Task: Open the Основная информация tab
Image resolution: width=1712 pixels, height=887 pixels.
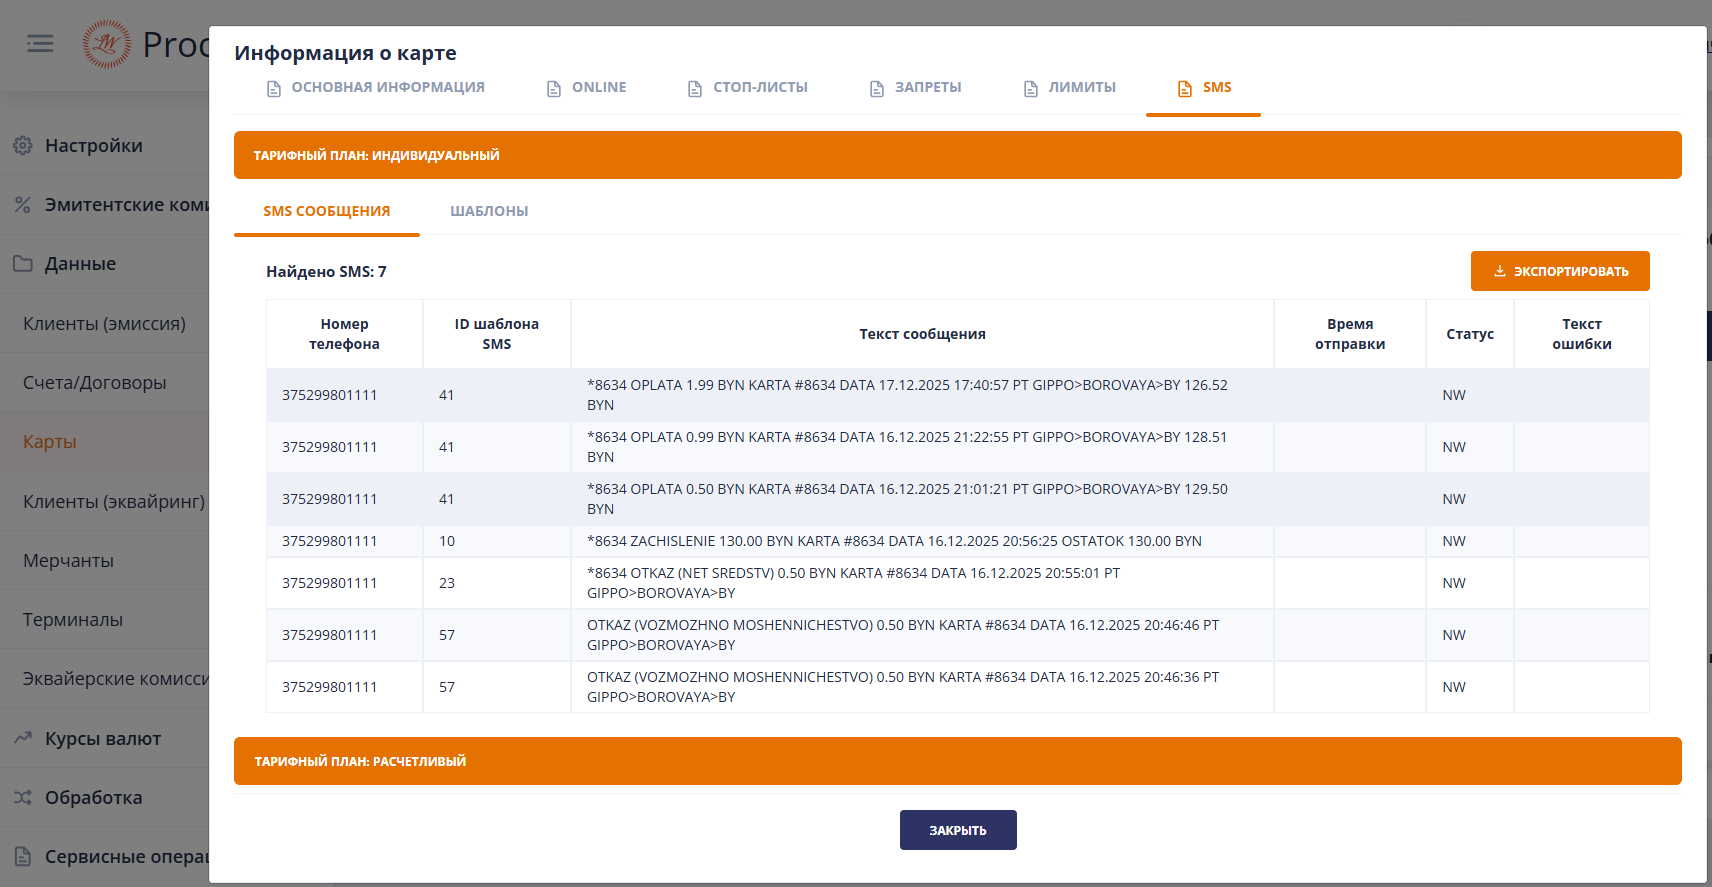Action: coord(375,88)
